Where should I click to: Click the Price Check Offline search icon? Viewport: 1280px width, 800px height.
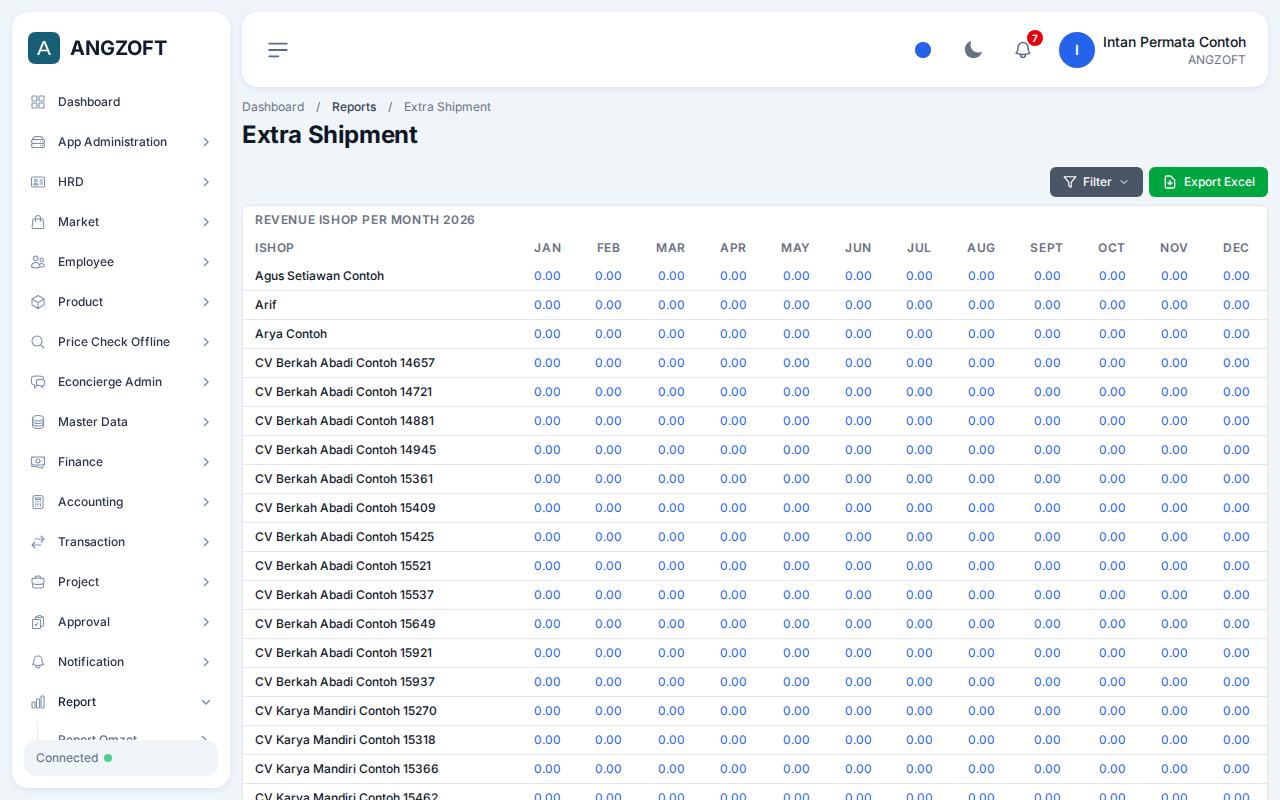[38, 342]
